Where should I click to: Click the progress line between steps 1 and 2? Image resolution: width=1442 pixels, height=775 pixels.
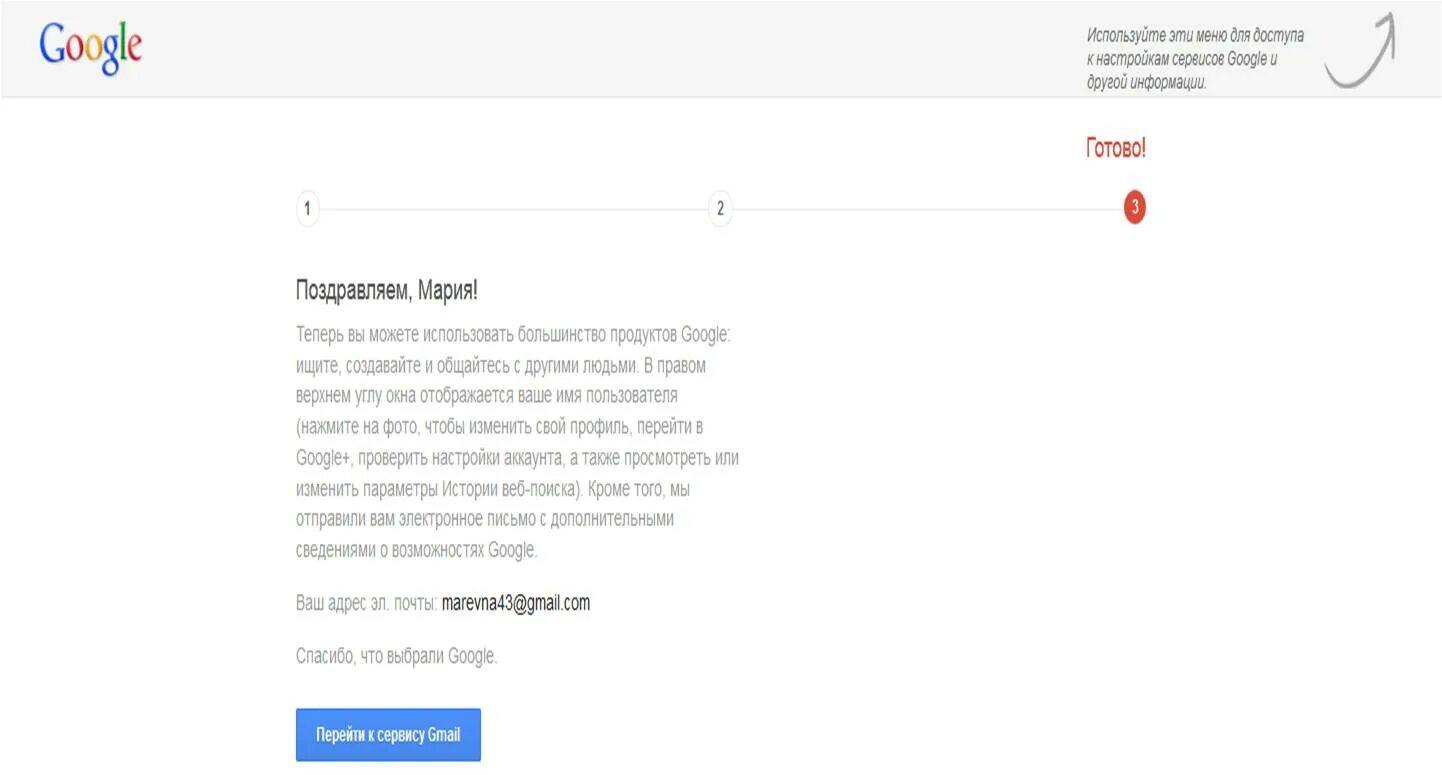(x=515, y=209)
